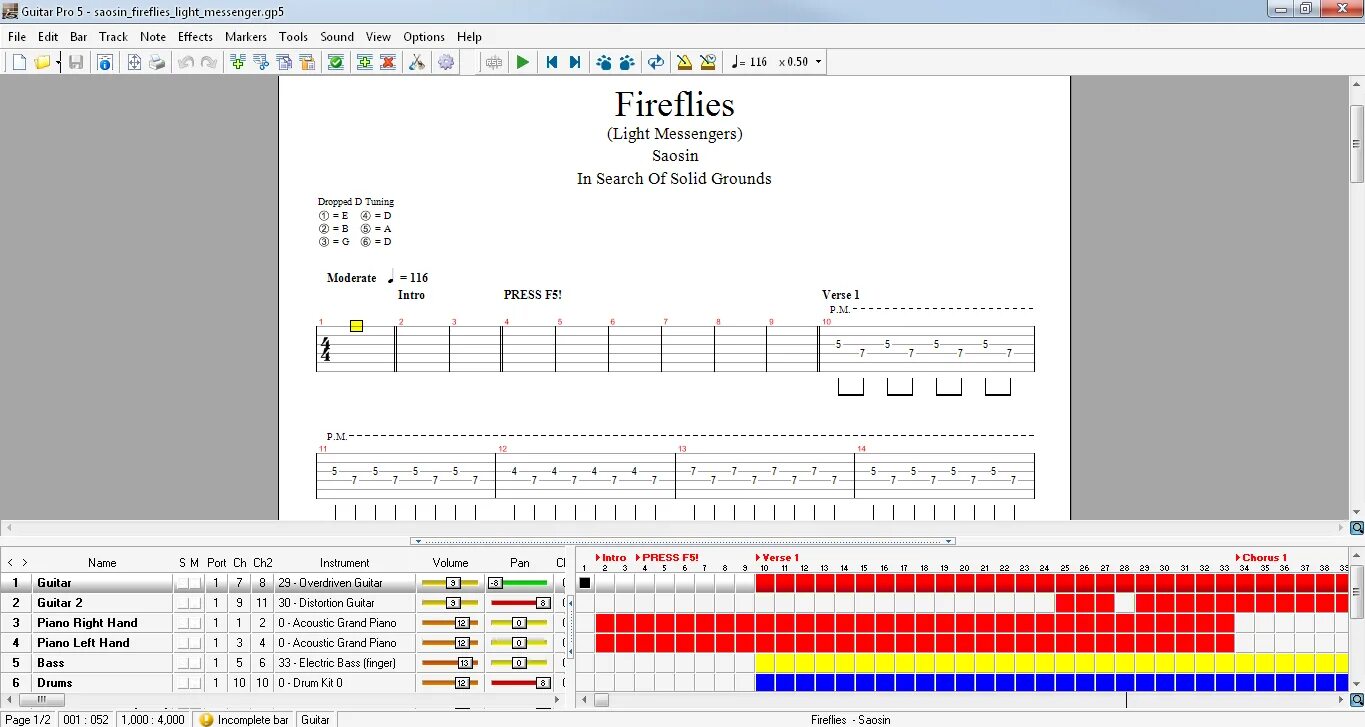Click the insert bar green plus icon

[x=365, y=62]
